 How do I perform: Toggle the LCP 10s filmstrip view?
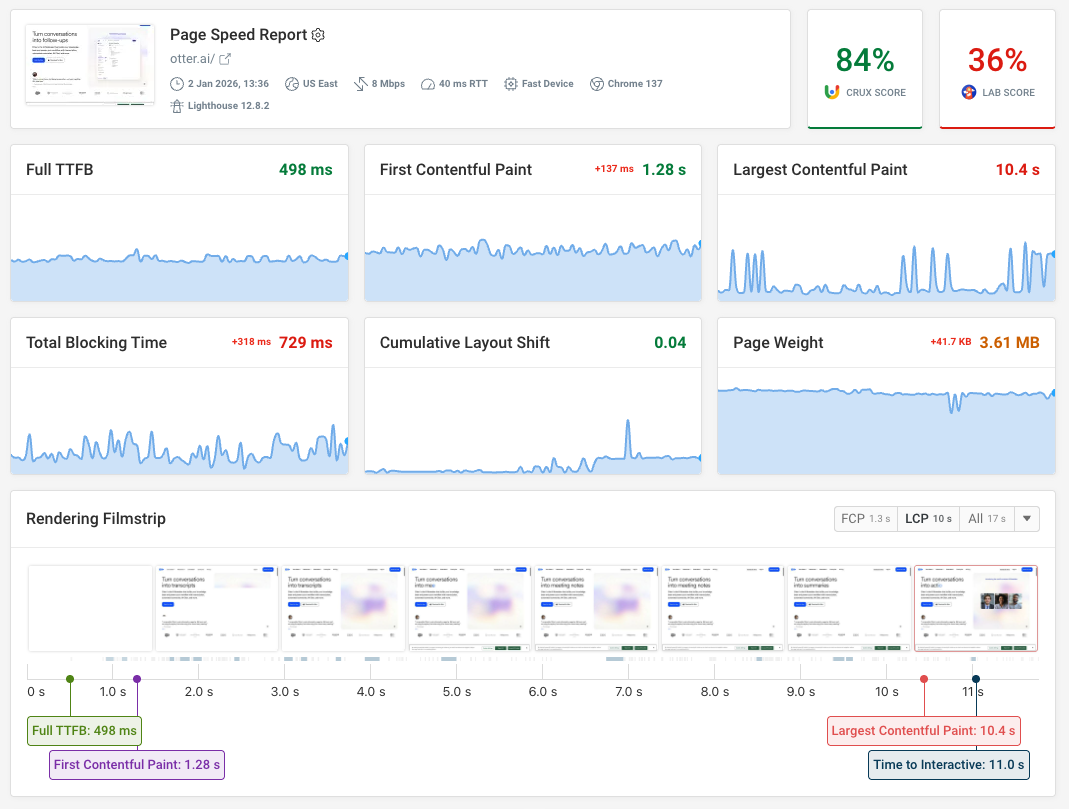point(927,518)
